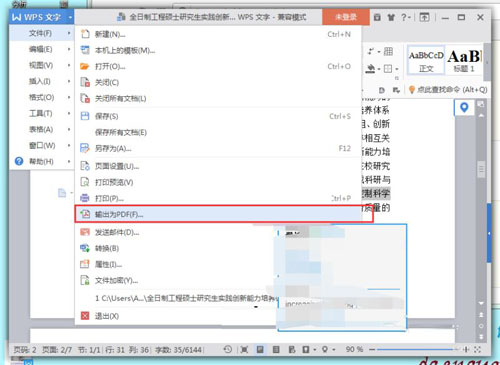Open 另存为(A) save as entry
Viewport: 500px width, 365px height.
click(218, 148)
